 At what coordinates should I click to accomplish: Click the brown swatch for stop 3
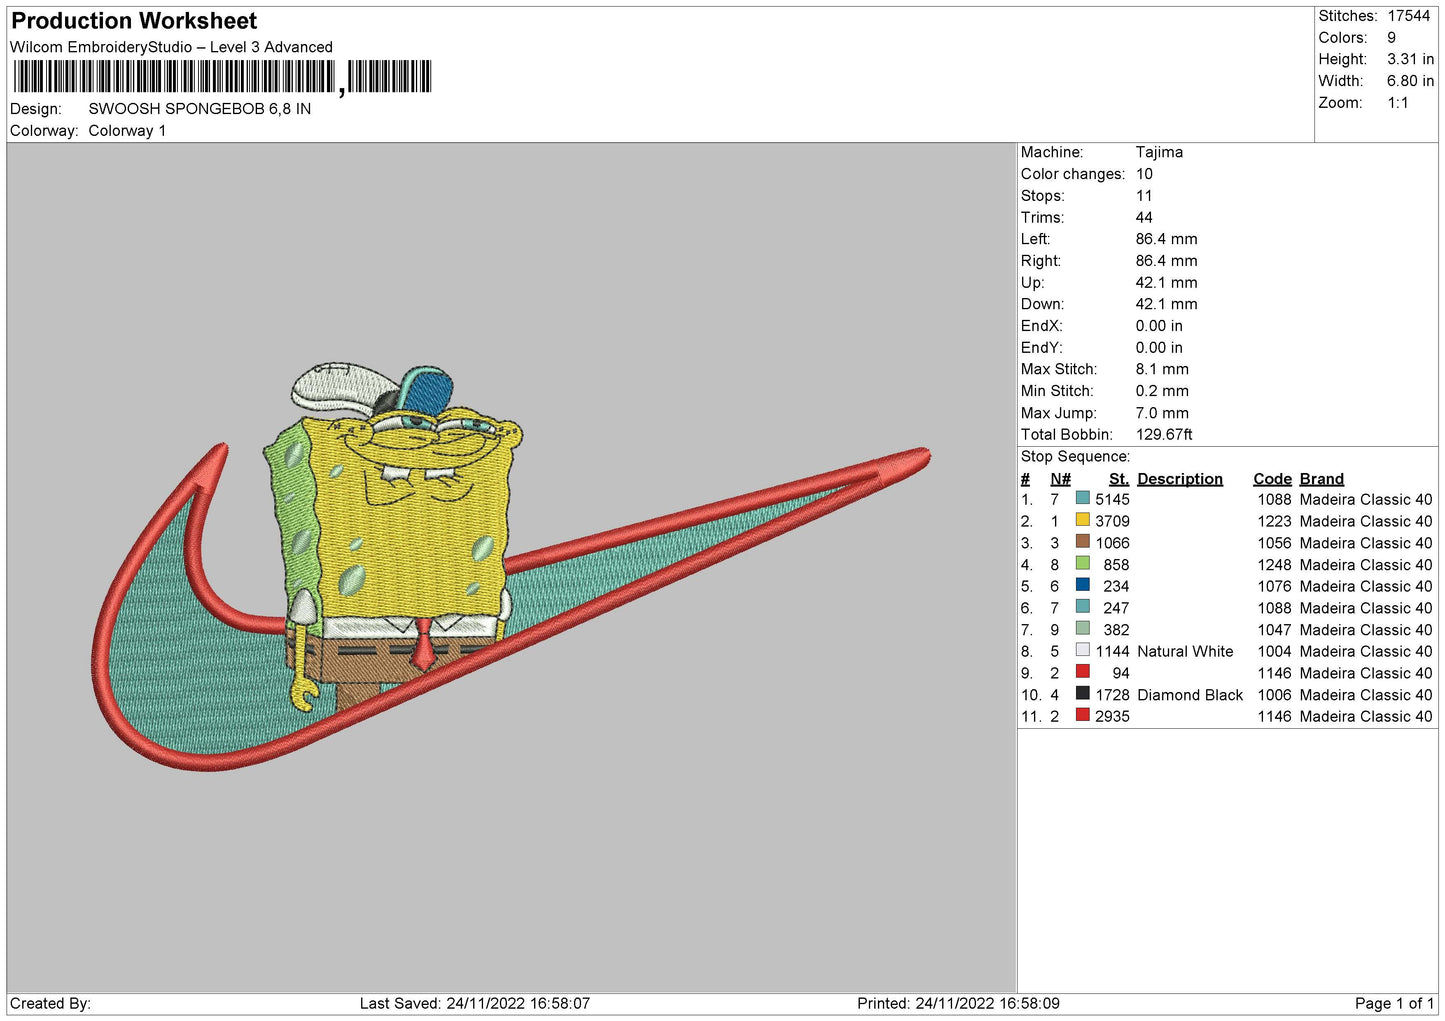tap(1082, 542)
